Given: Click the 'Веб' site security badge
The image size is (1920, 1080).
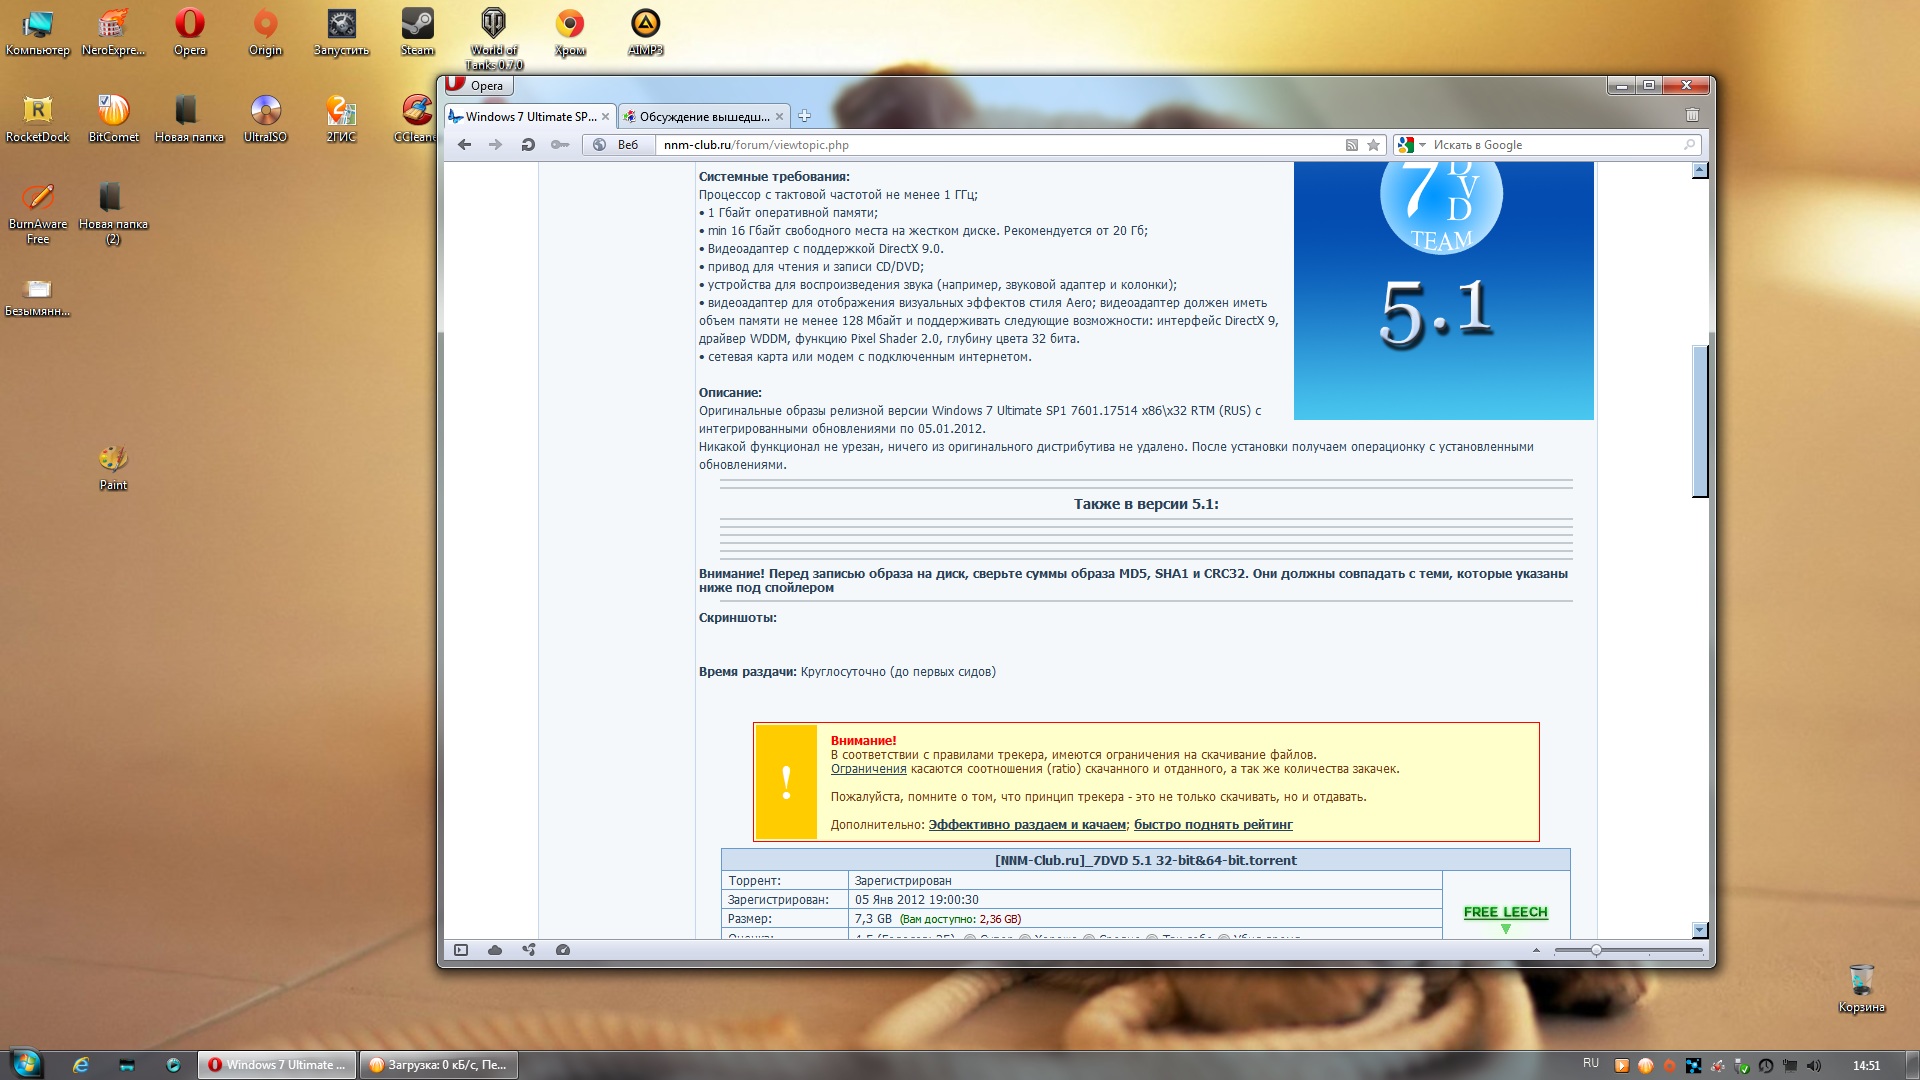Looking at the screenshot, I should (617, 145).
